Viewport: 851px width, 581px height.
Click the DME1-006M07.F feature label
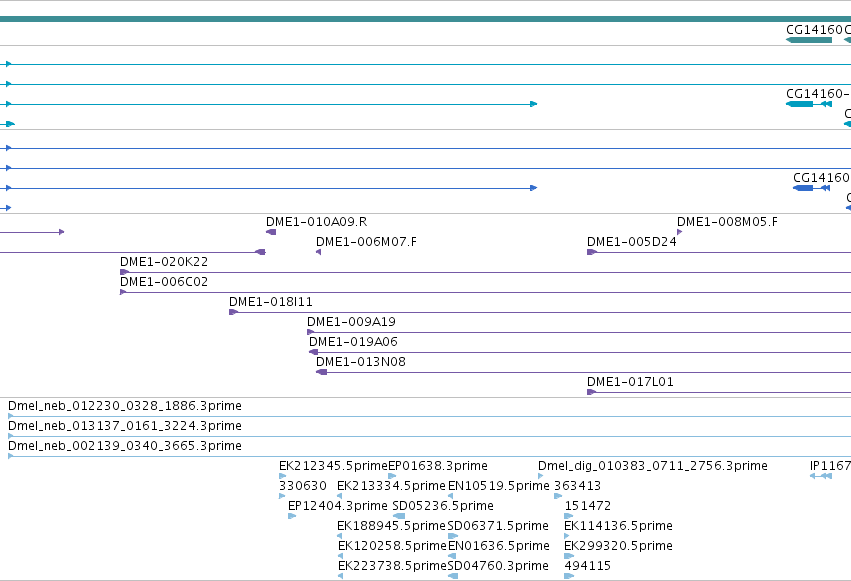coord(366,242)
